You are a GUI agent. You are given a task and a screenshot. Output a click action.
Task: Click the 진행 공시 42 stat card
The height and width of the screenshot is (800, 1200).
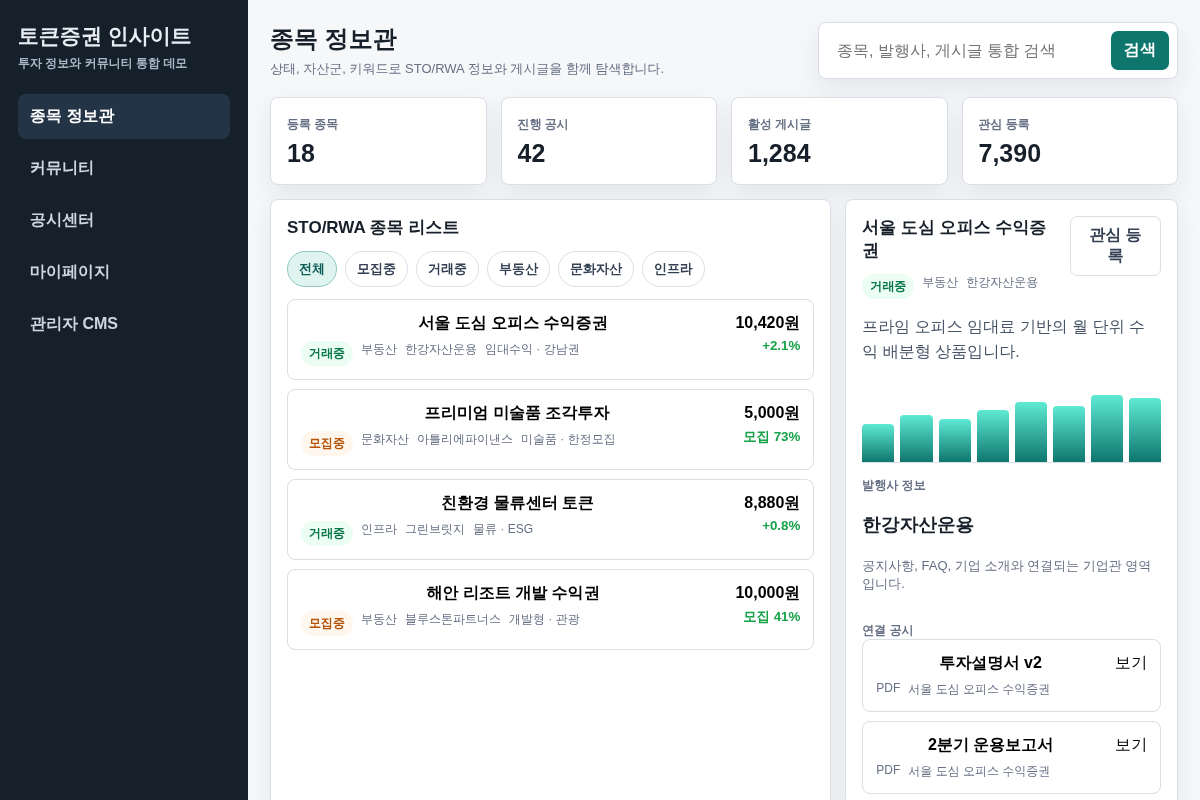tap(609, 141)
